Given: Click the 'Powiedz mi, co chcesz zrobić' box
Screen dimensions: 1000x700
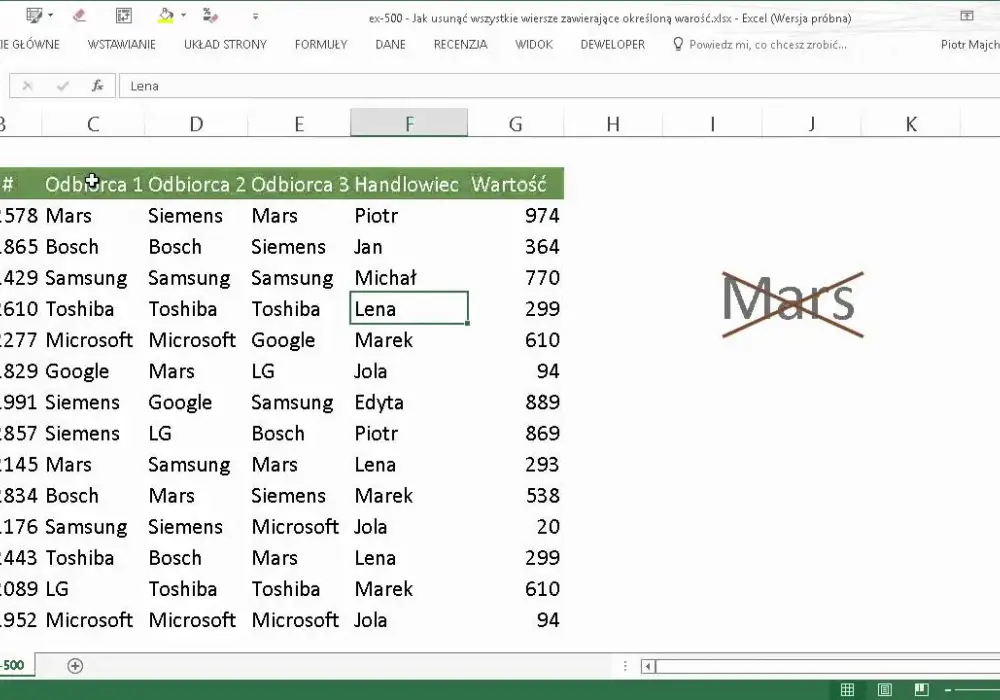Looking at the screenshot, I should (x=768, y=45).
